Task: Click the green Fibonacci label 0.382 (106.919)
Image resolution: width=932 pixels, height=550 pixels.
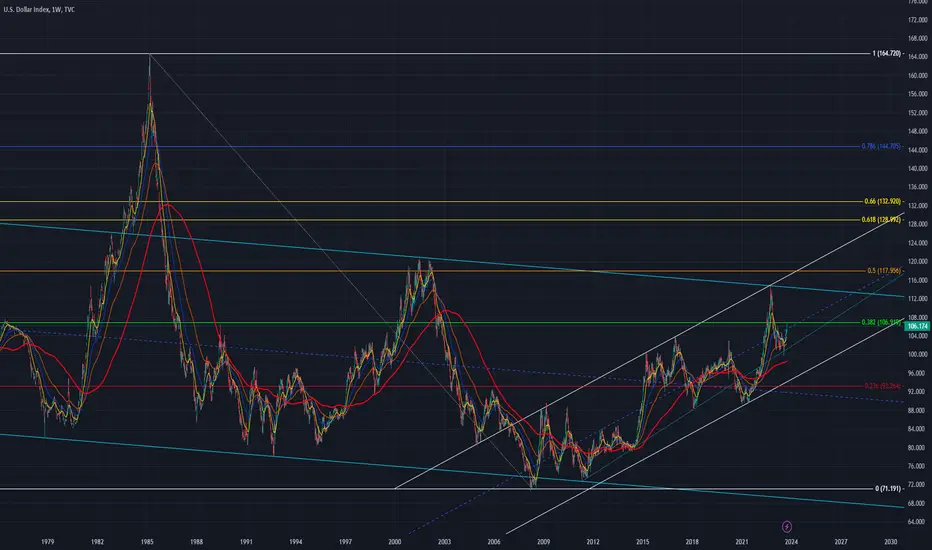Action: 881,322
